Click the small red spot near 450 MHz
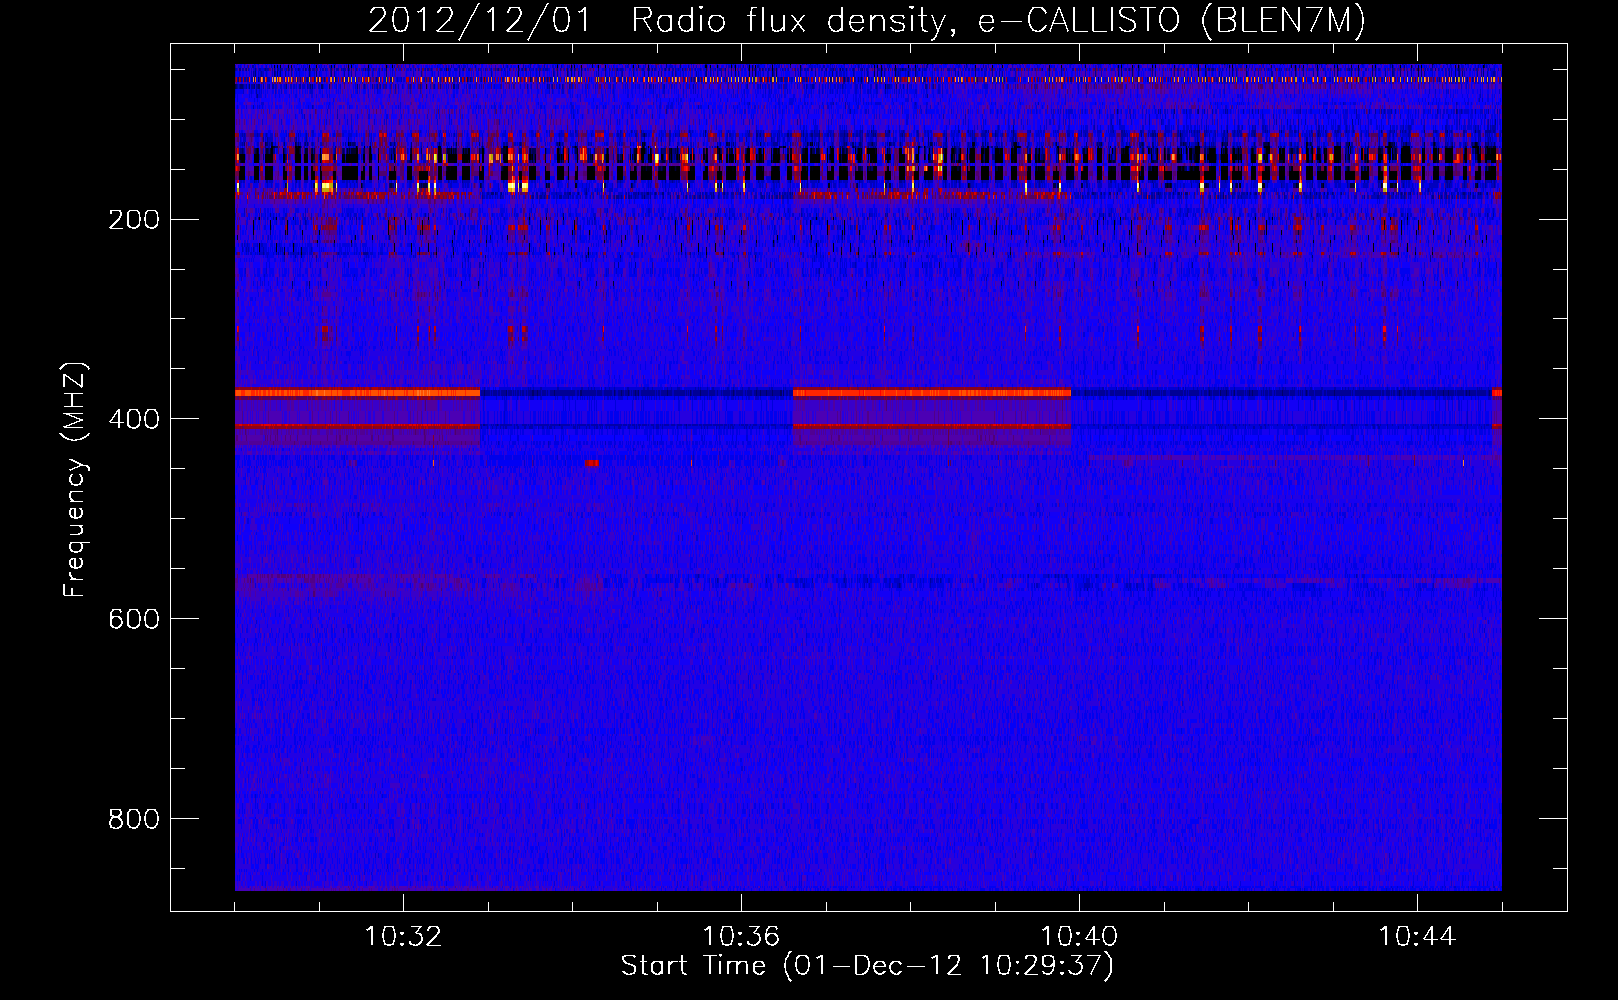This screenshot has height=1000, width=1618. tap(592, 463)
